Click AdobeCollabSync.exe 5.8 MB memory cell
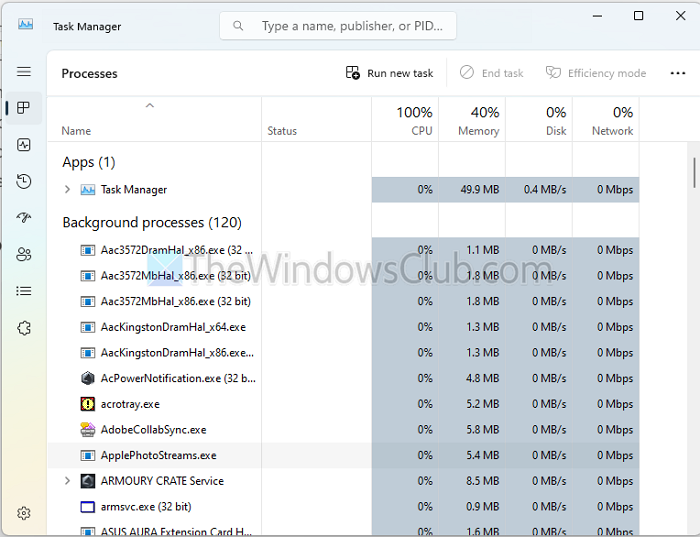The height and width of the screenshot is (537, 700). pyautogui.click(x=472, y=429)
